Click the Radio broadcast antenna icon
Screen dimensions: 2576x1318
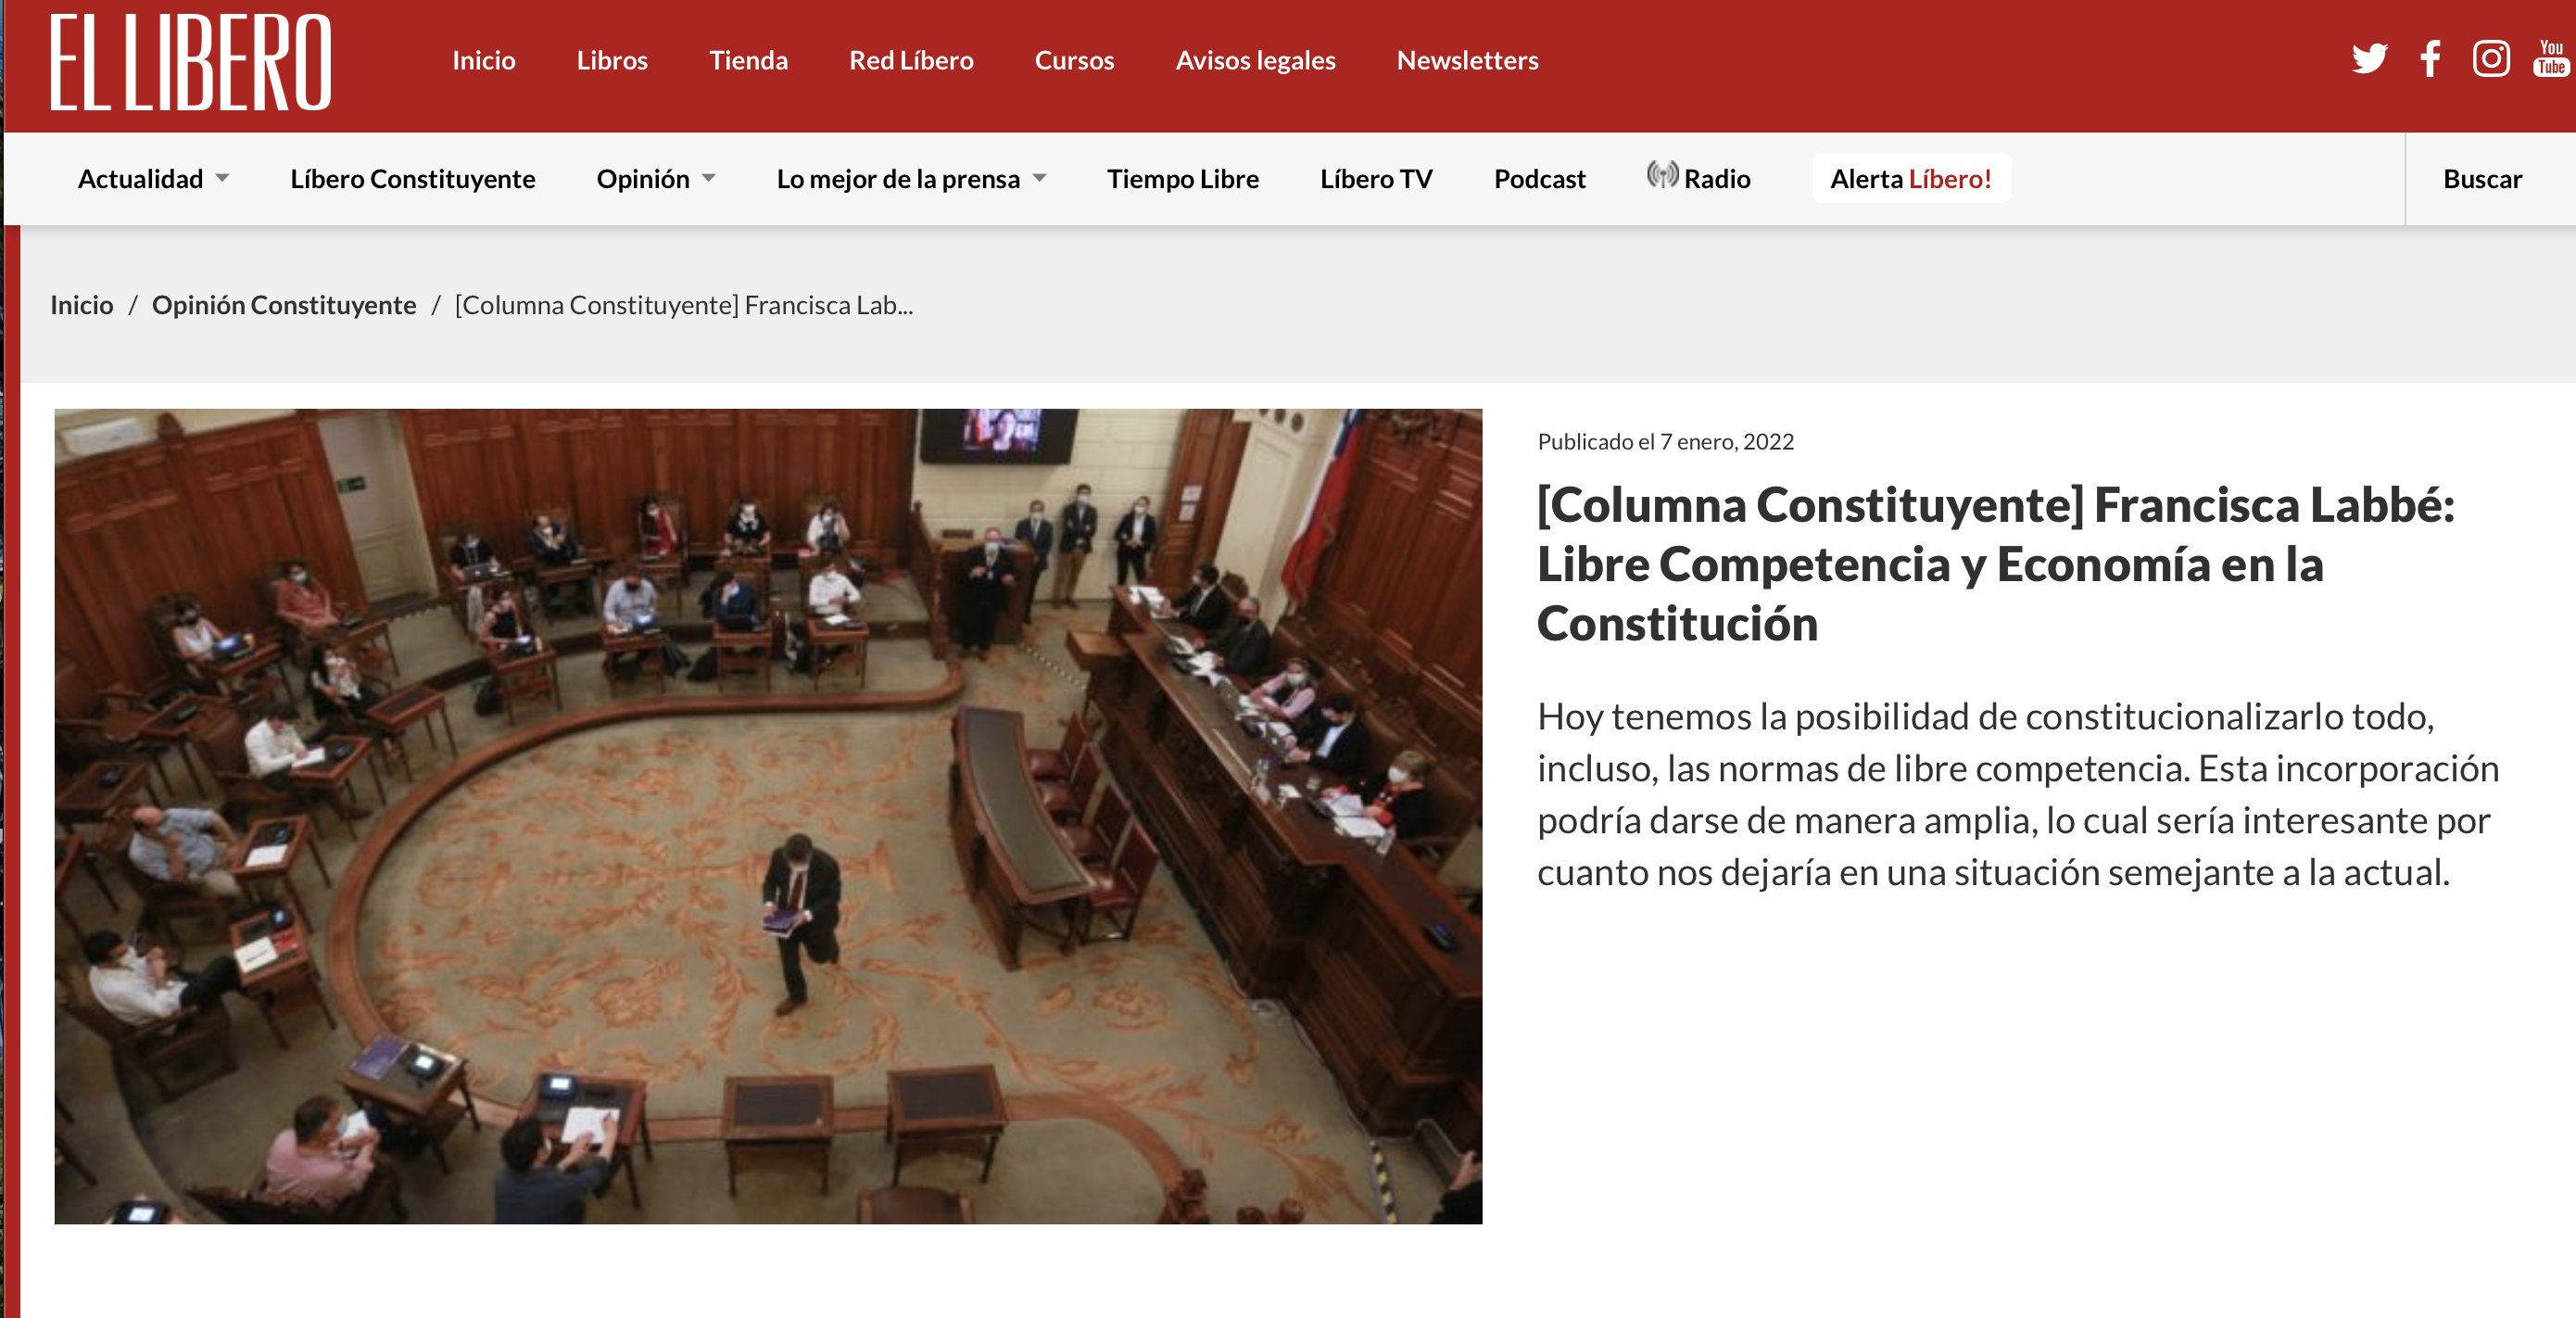pyautogui.click(x=1662, y=175)
